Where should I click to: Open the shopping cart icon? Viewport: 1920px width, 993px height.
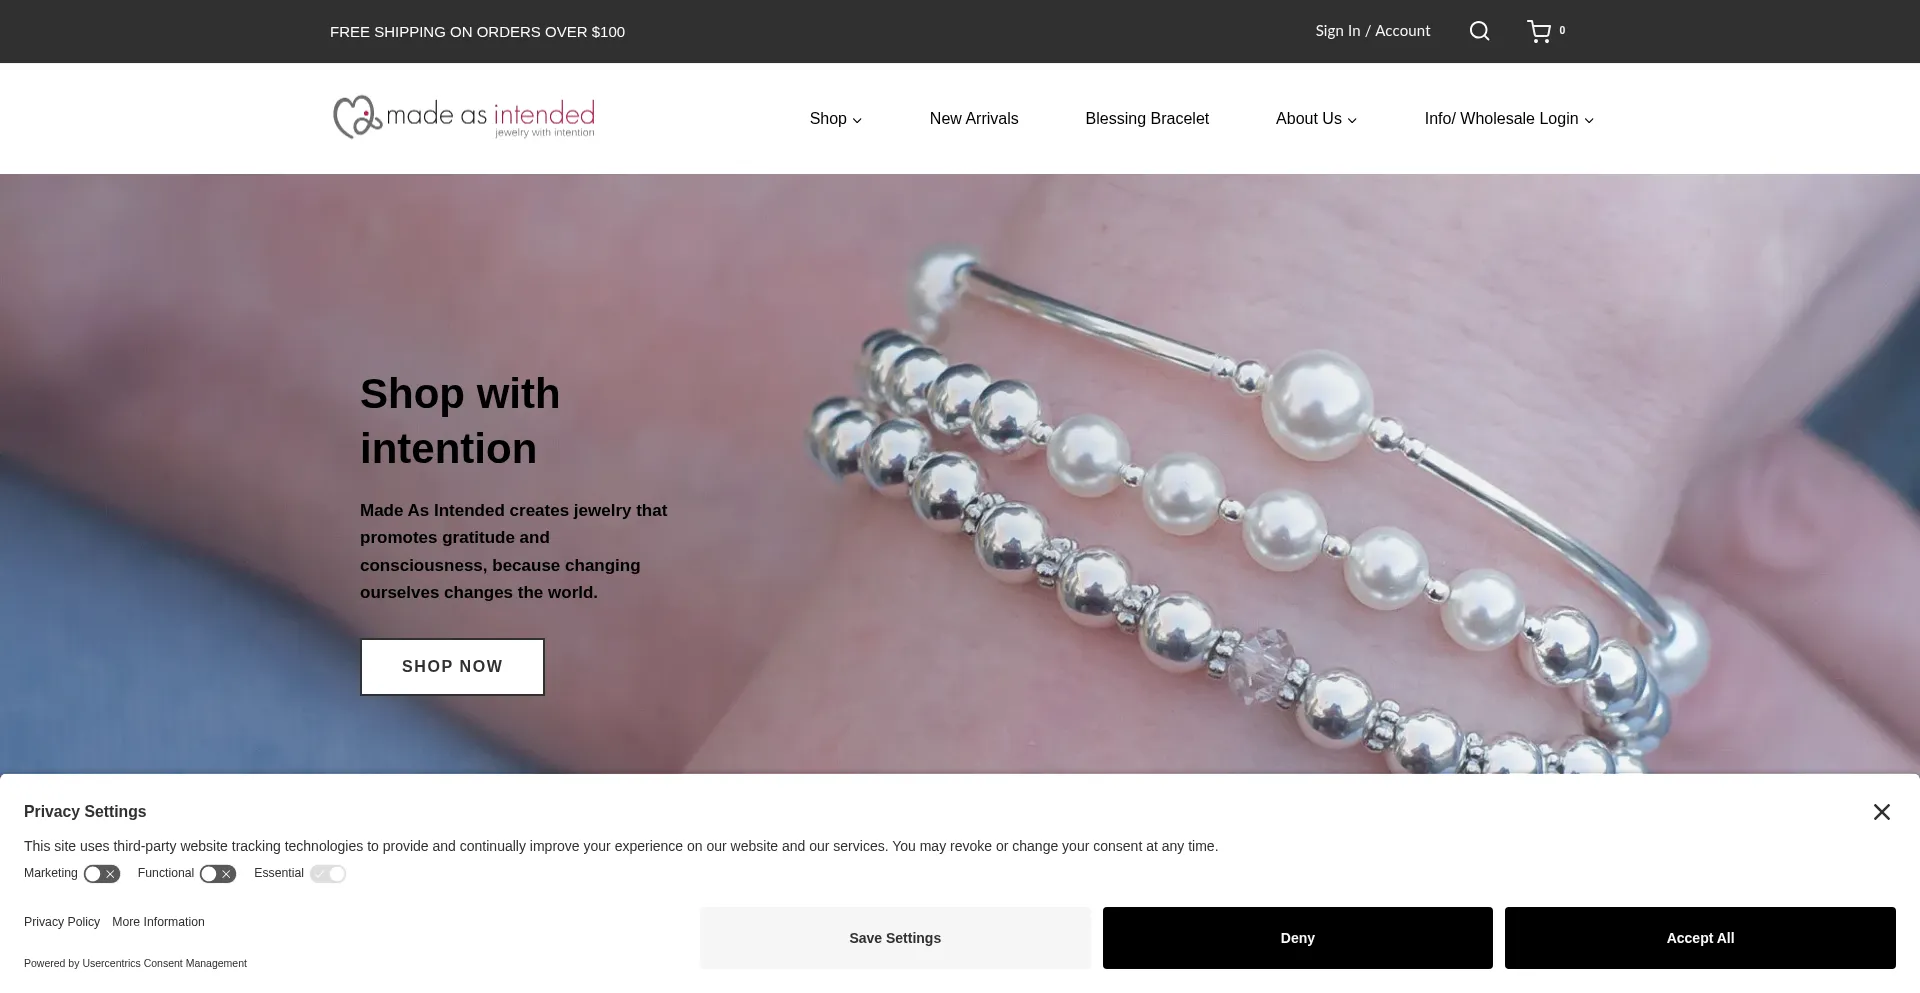[x=1539, y=31]
